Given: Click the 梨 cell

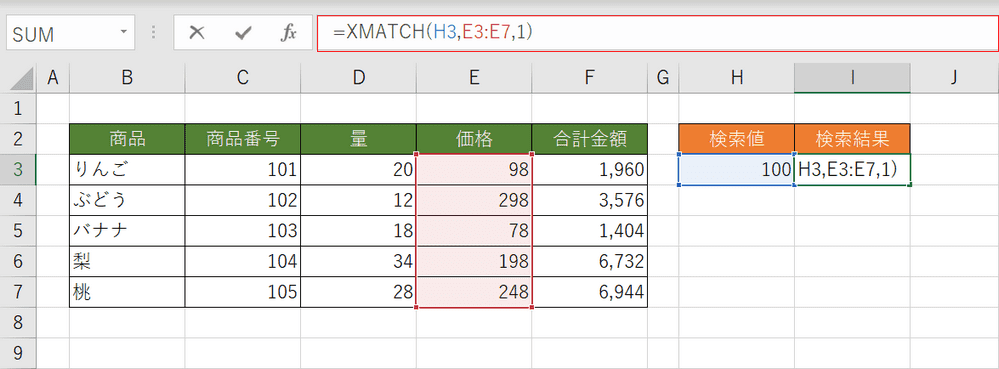Looking at the screenshot, I should [127, 261].
